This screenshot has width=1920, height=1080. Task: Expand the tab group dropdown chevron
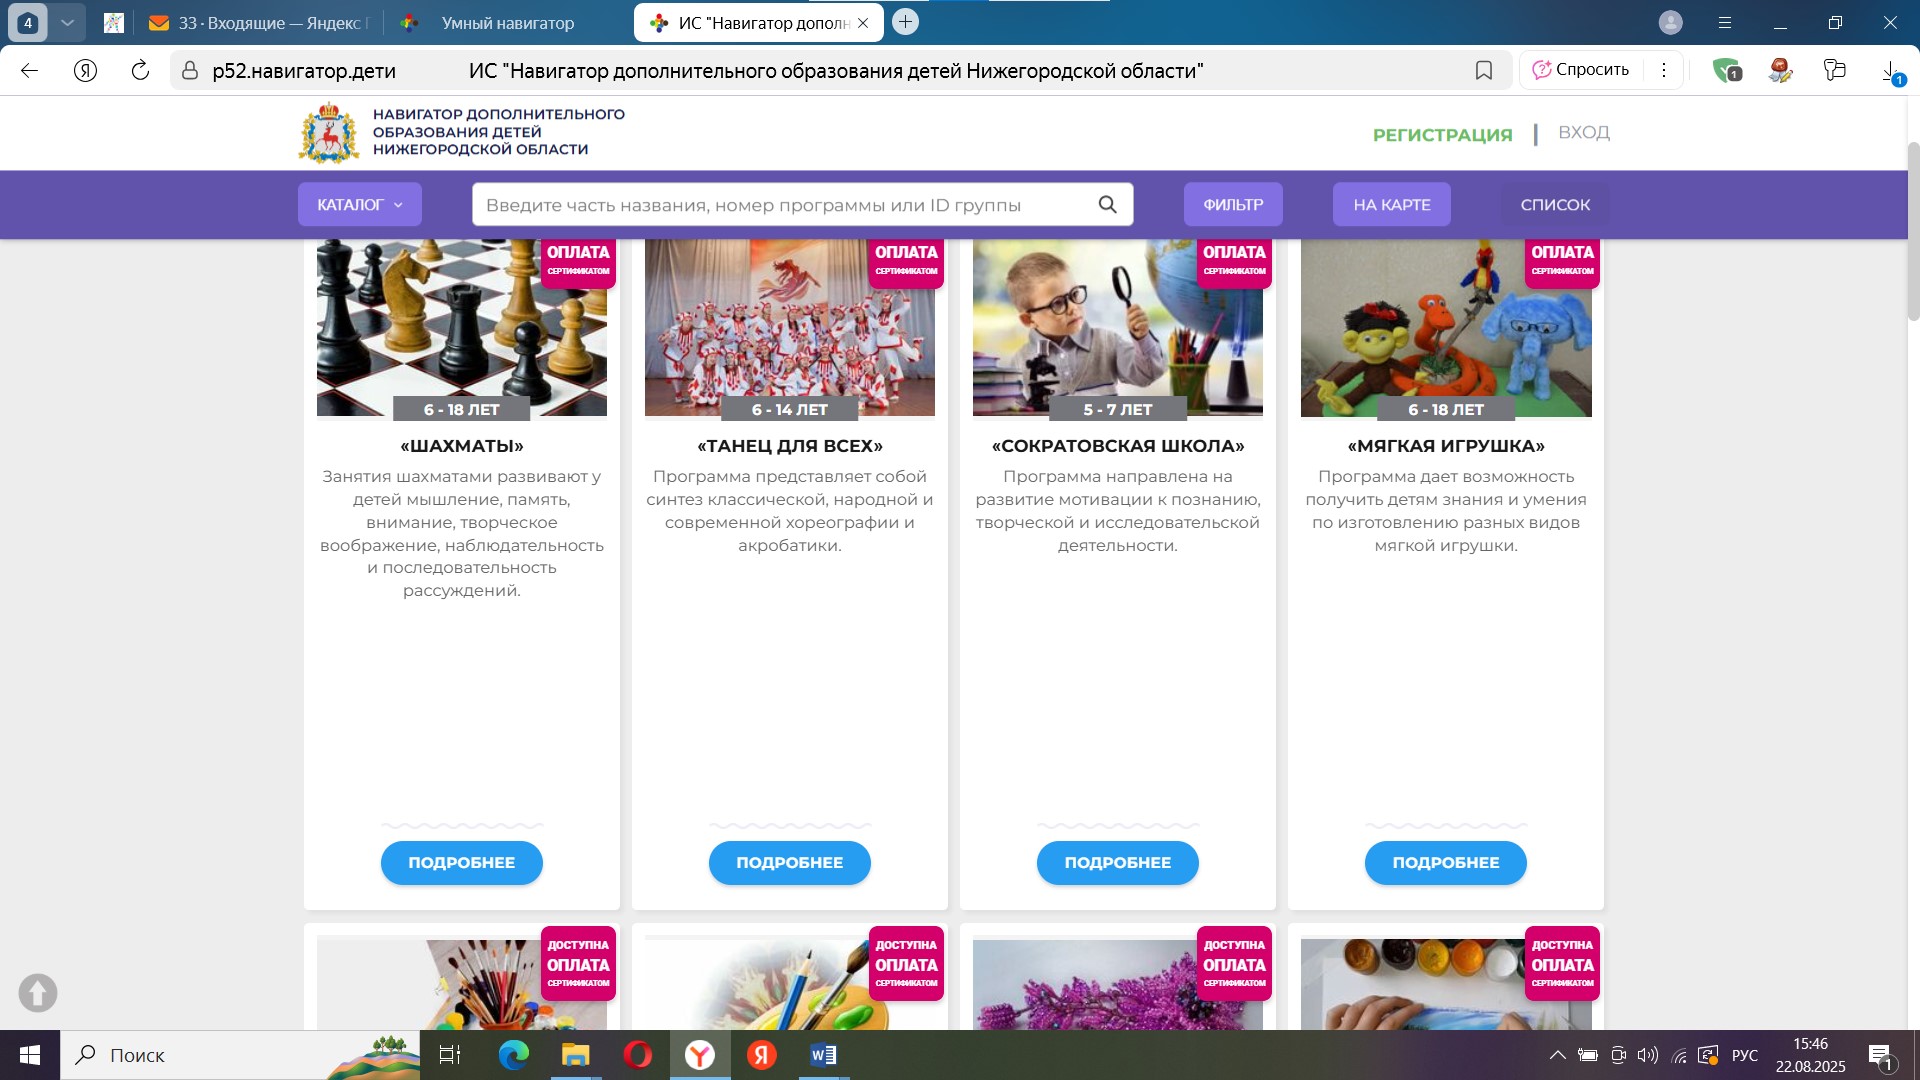pyautogui.click(x=67, y=22)
